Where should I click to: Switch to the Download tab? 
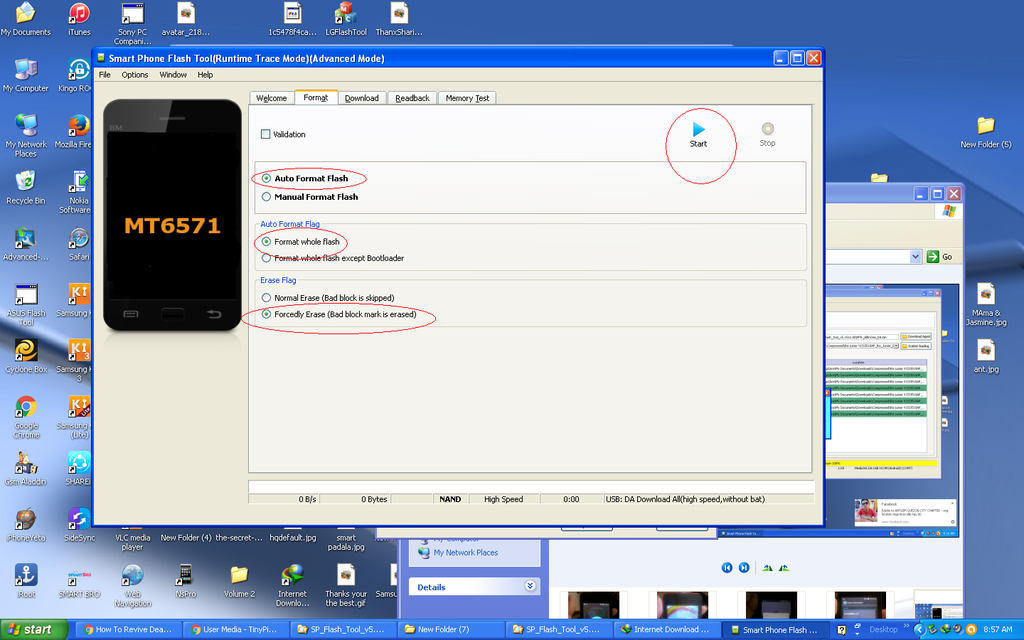[x=361, y=98]
